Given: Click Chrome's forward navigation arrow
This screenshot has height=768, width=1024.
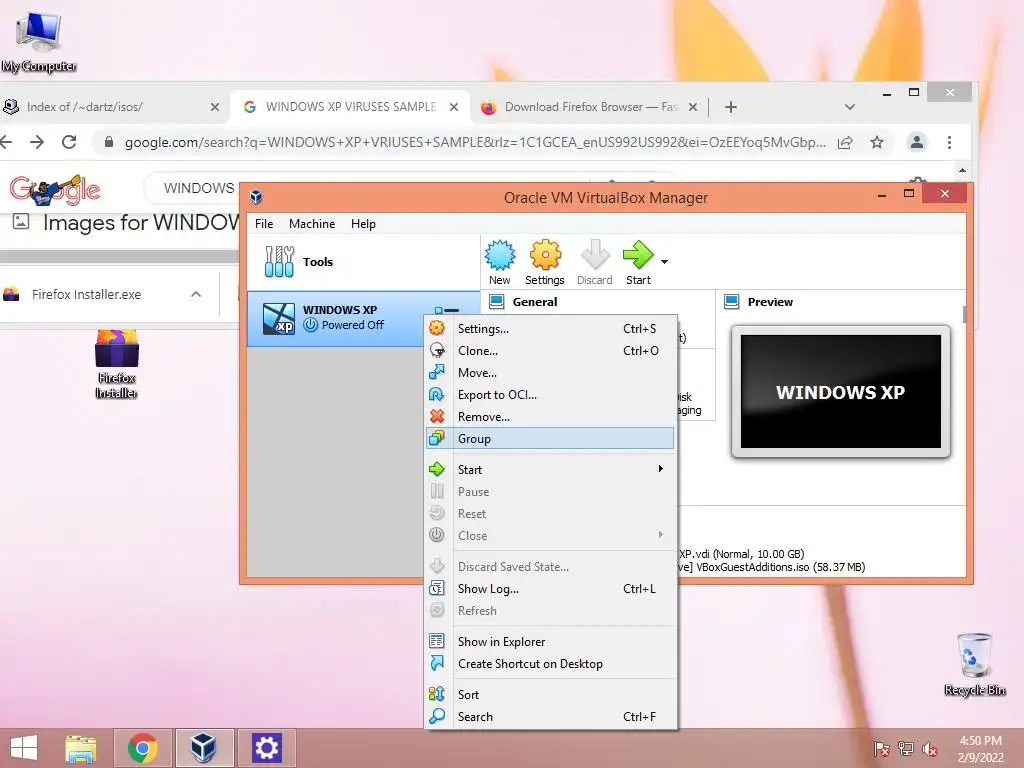Looking at the screenshot, I should (x=37, y=142).
